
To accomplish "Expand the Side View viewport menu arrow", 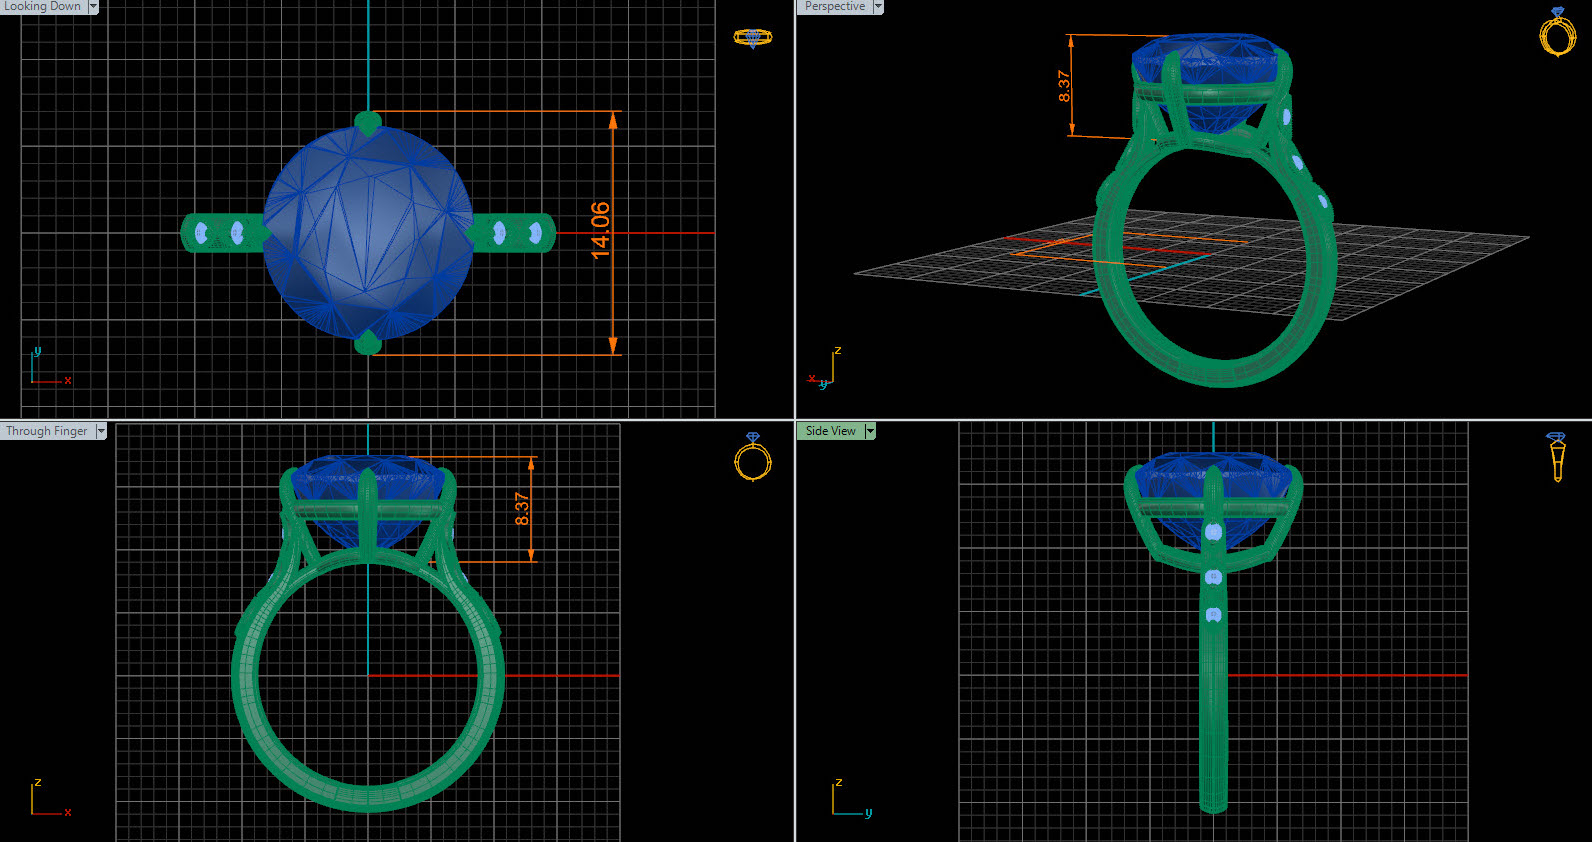I will pos(870,431).
